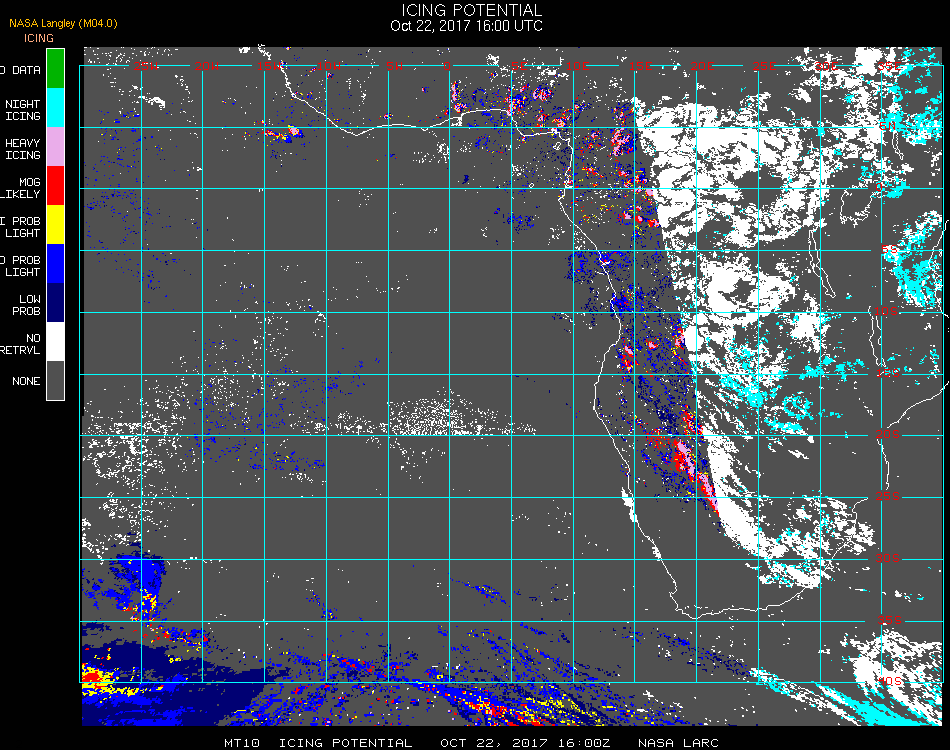This screenshot has width=950, height=750.
Task: Click the yellow HI PROB LIGHT swatch
Action: 55,225
